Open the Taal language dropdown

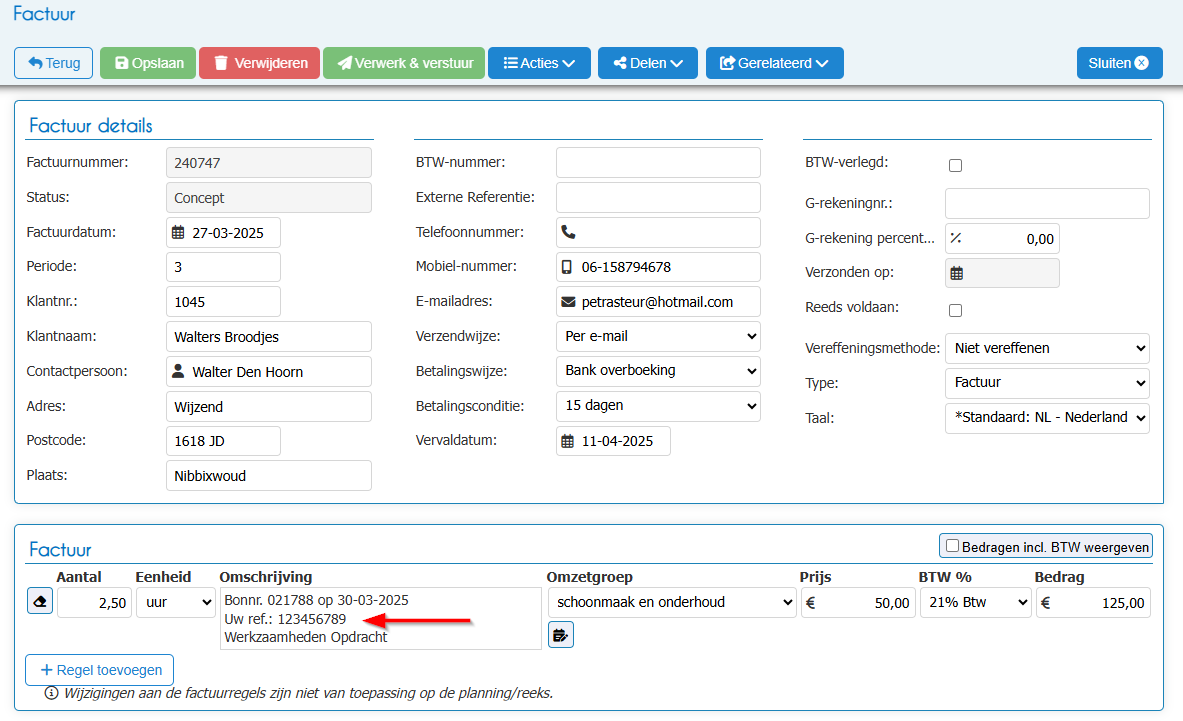click(x=1047, y=418)
